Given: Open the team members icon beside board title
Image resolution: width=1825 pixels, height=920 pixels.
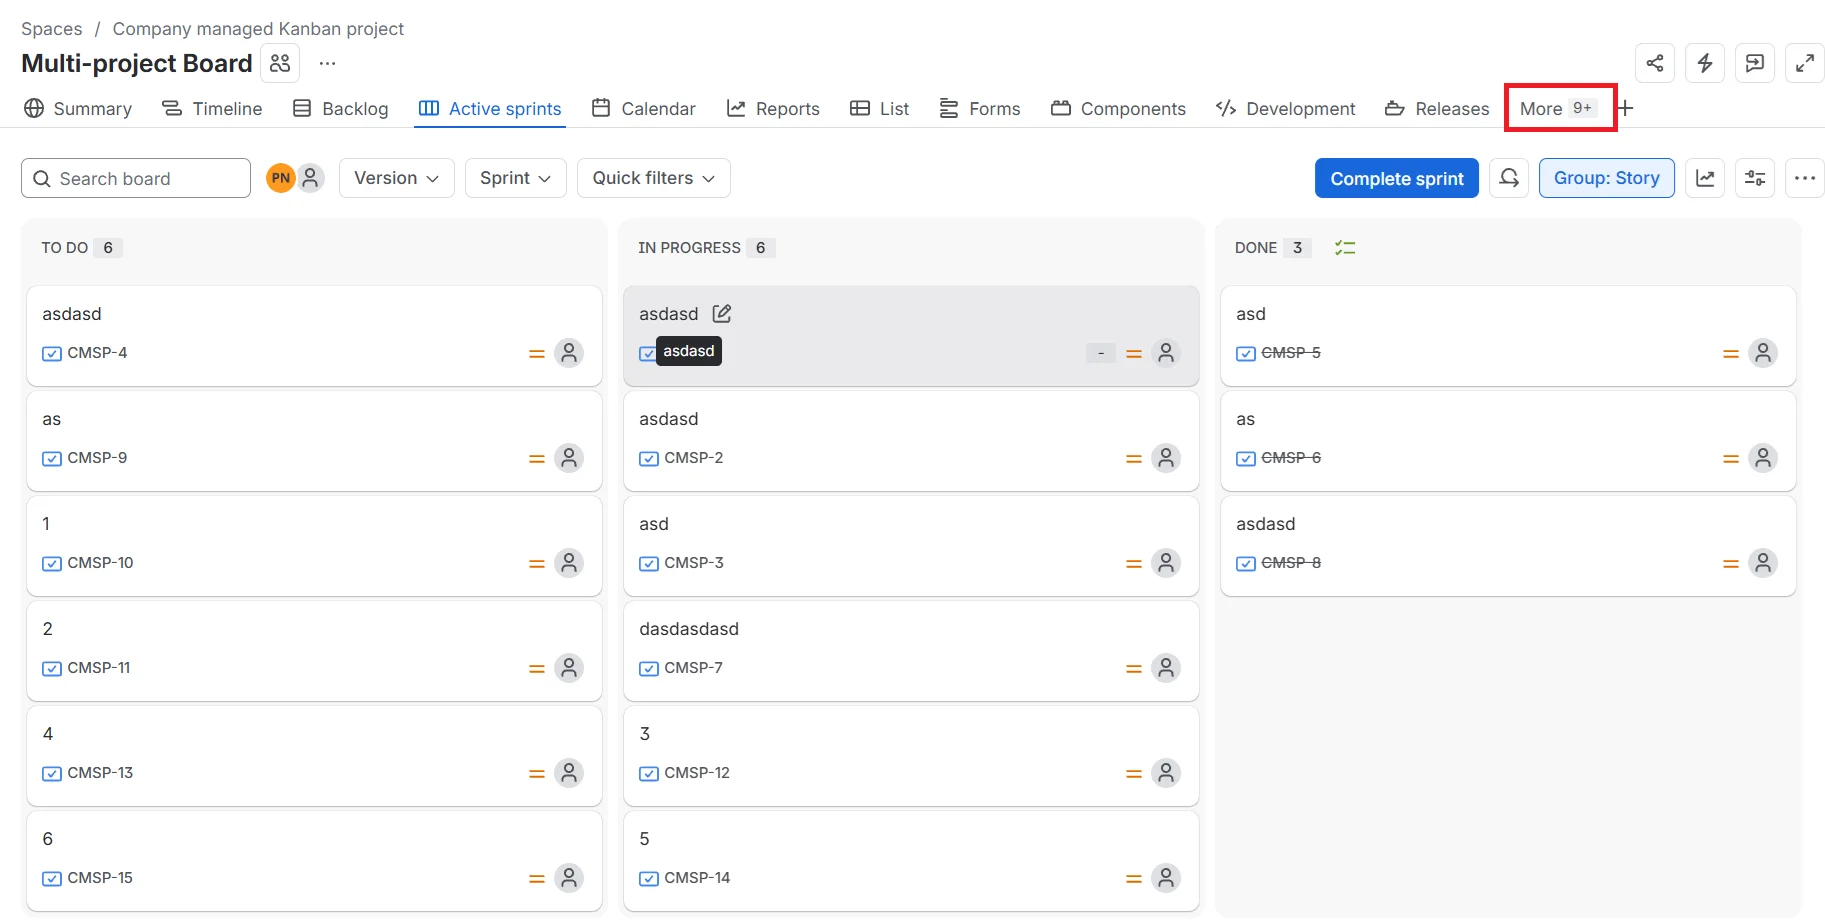Looking at the screenshot, I should tap(280, 63).
